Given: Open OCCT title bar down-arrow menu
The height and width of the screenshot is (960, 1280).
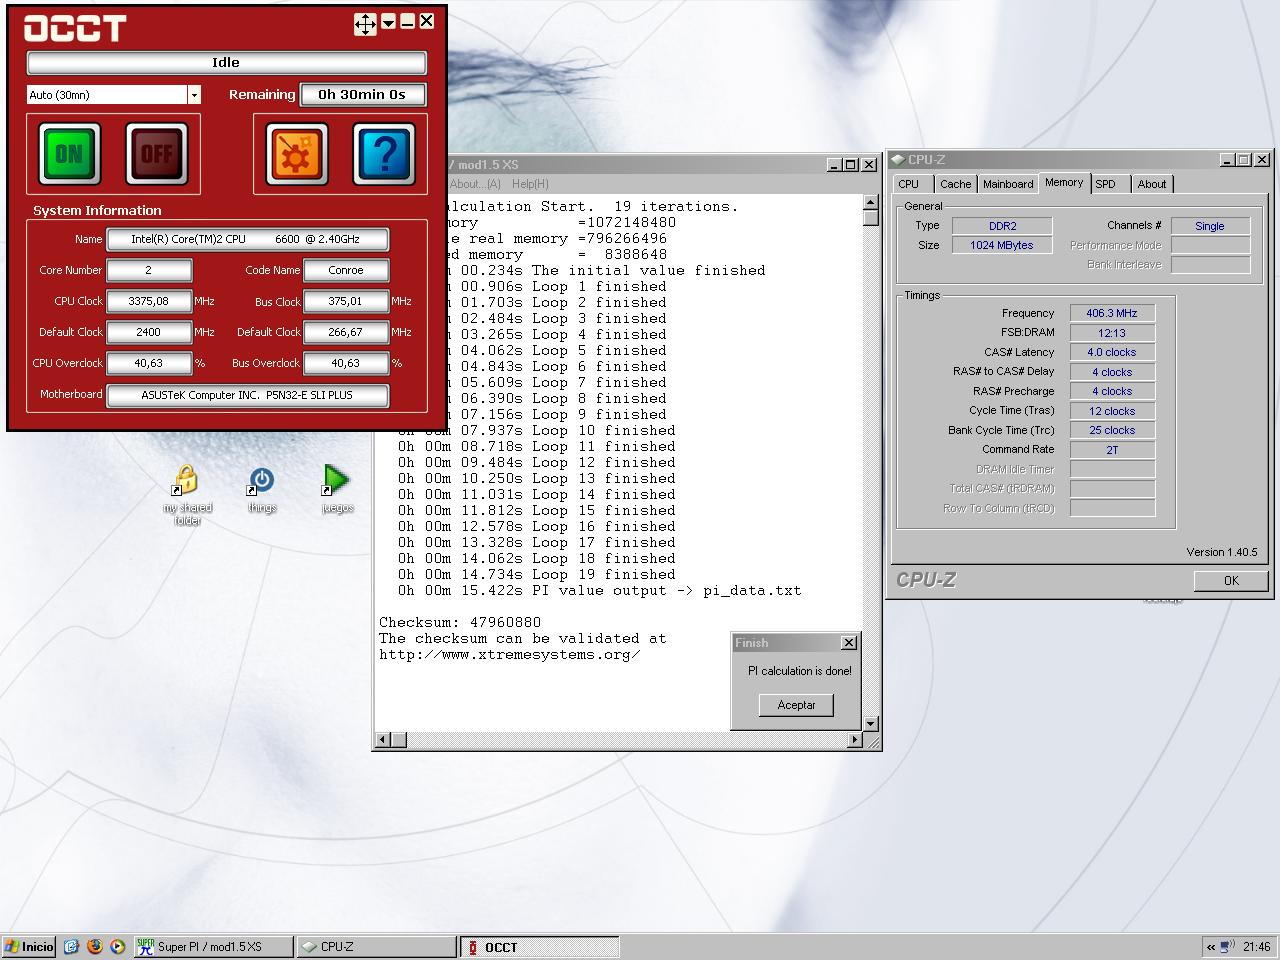Looking at the screenshot, I should [389, 22].
